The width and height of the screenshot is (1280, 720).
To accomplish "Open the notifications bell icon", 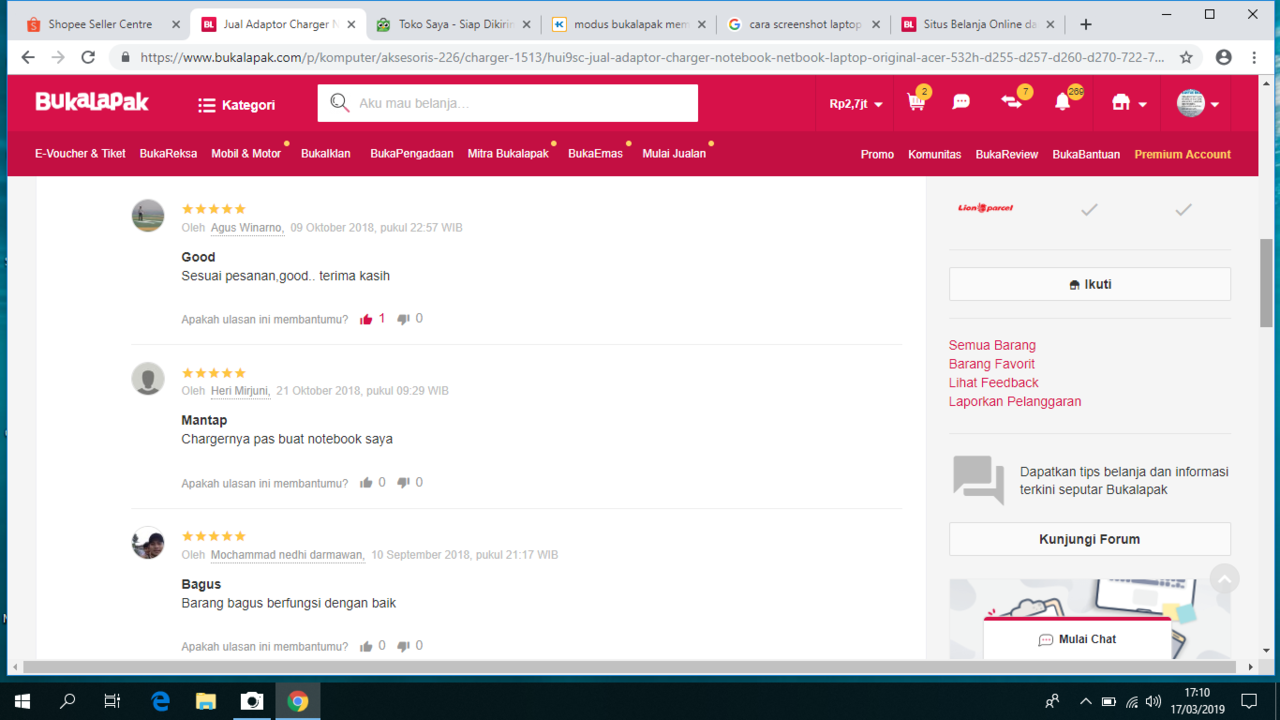I will coord(1062,102).
